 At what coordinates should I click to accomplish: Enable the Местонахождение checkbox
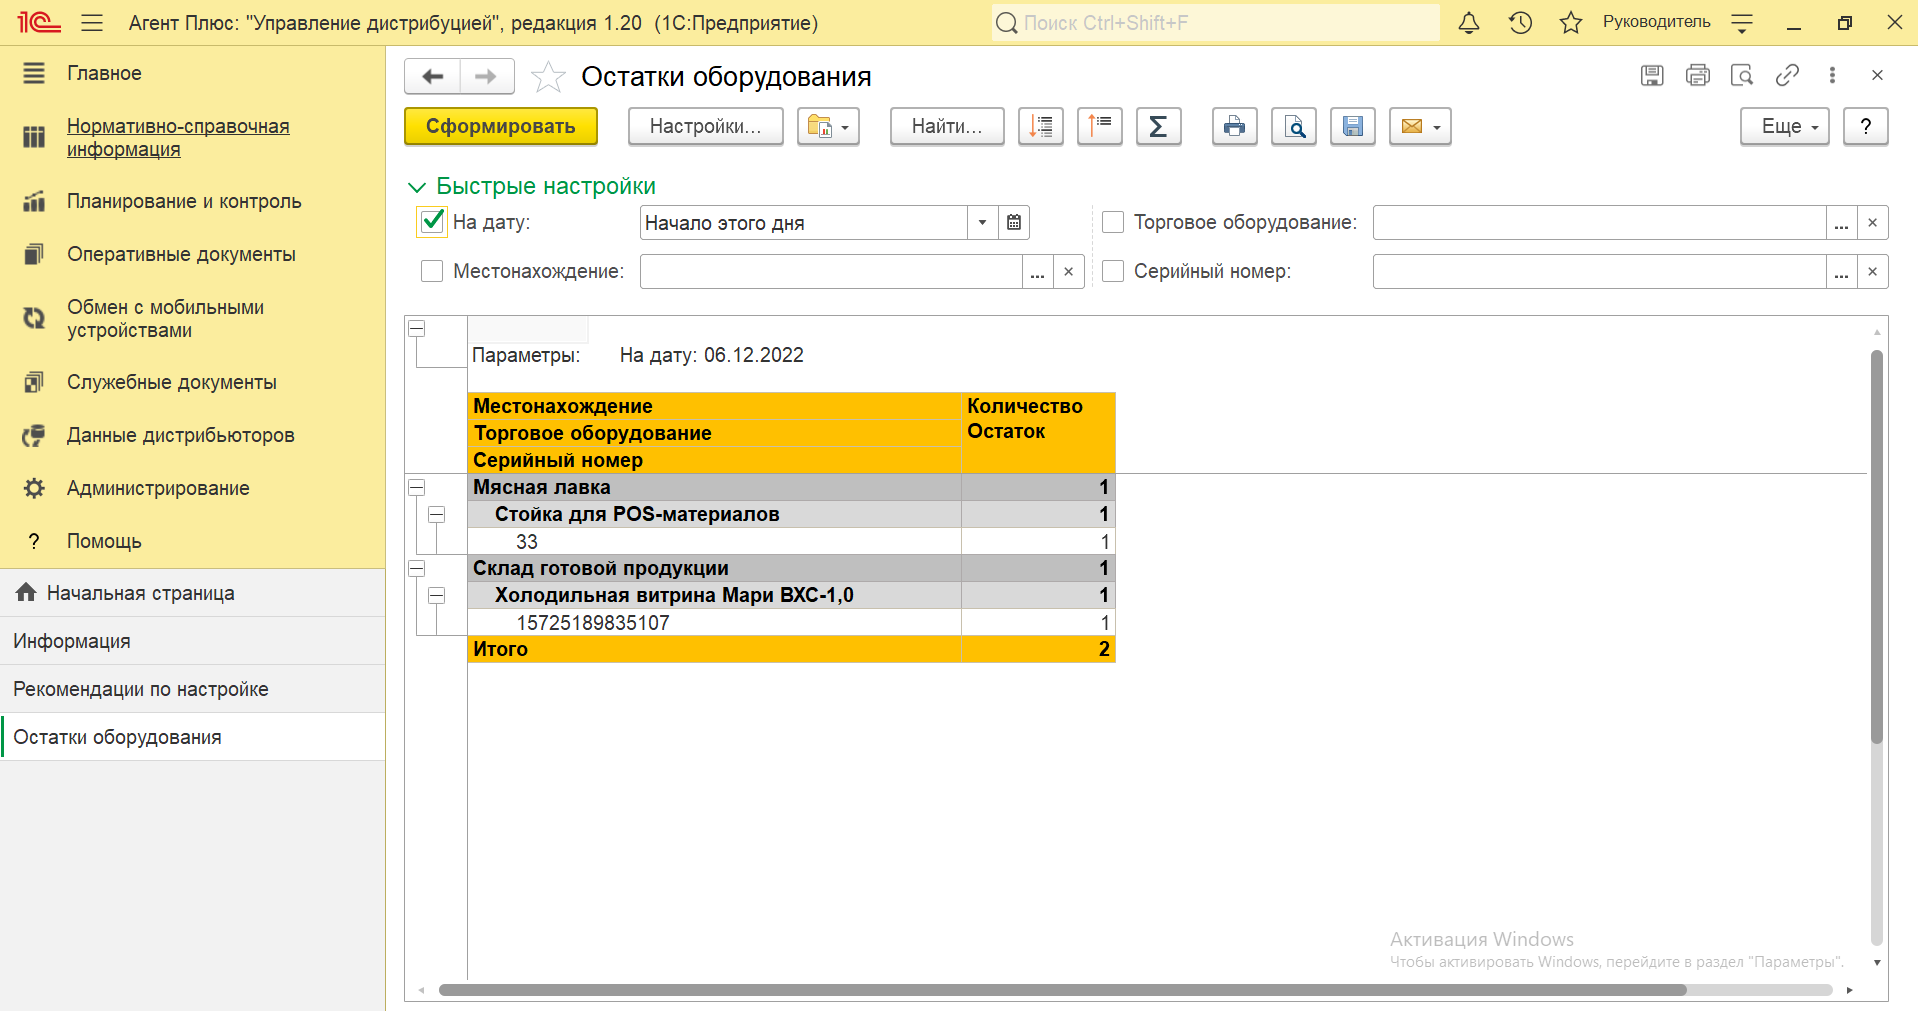[432, 271]
